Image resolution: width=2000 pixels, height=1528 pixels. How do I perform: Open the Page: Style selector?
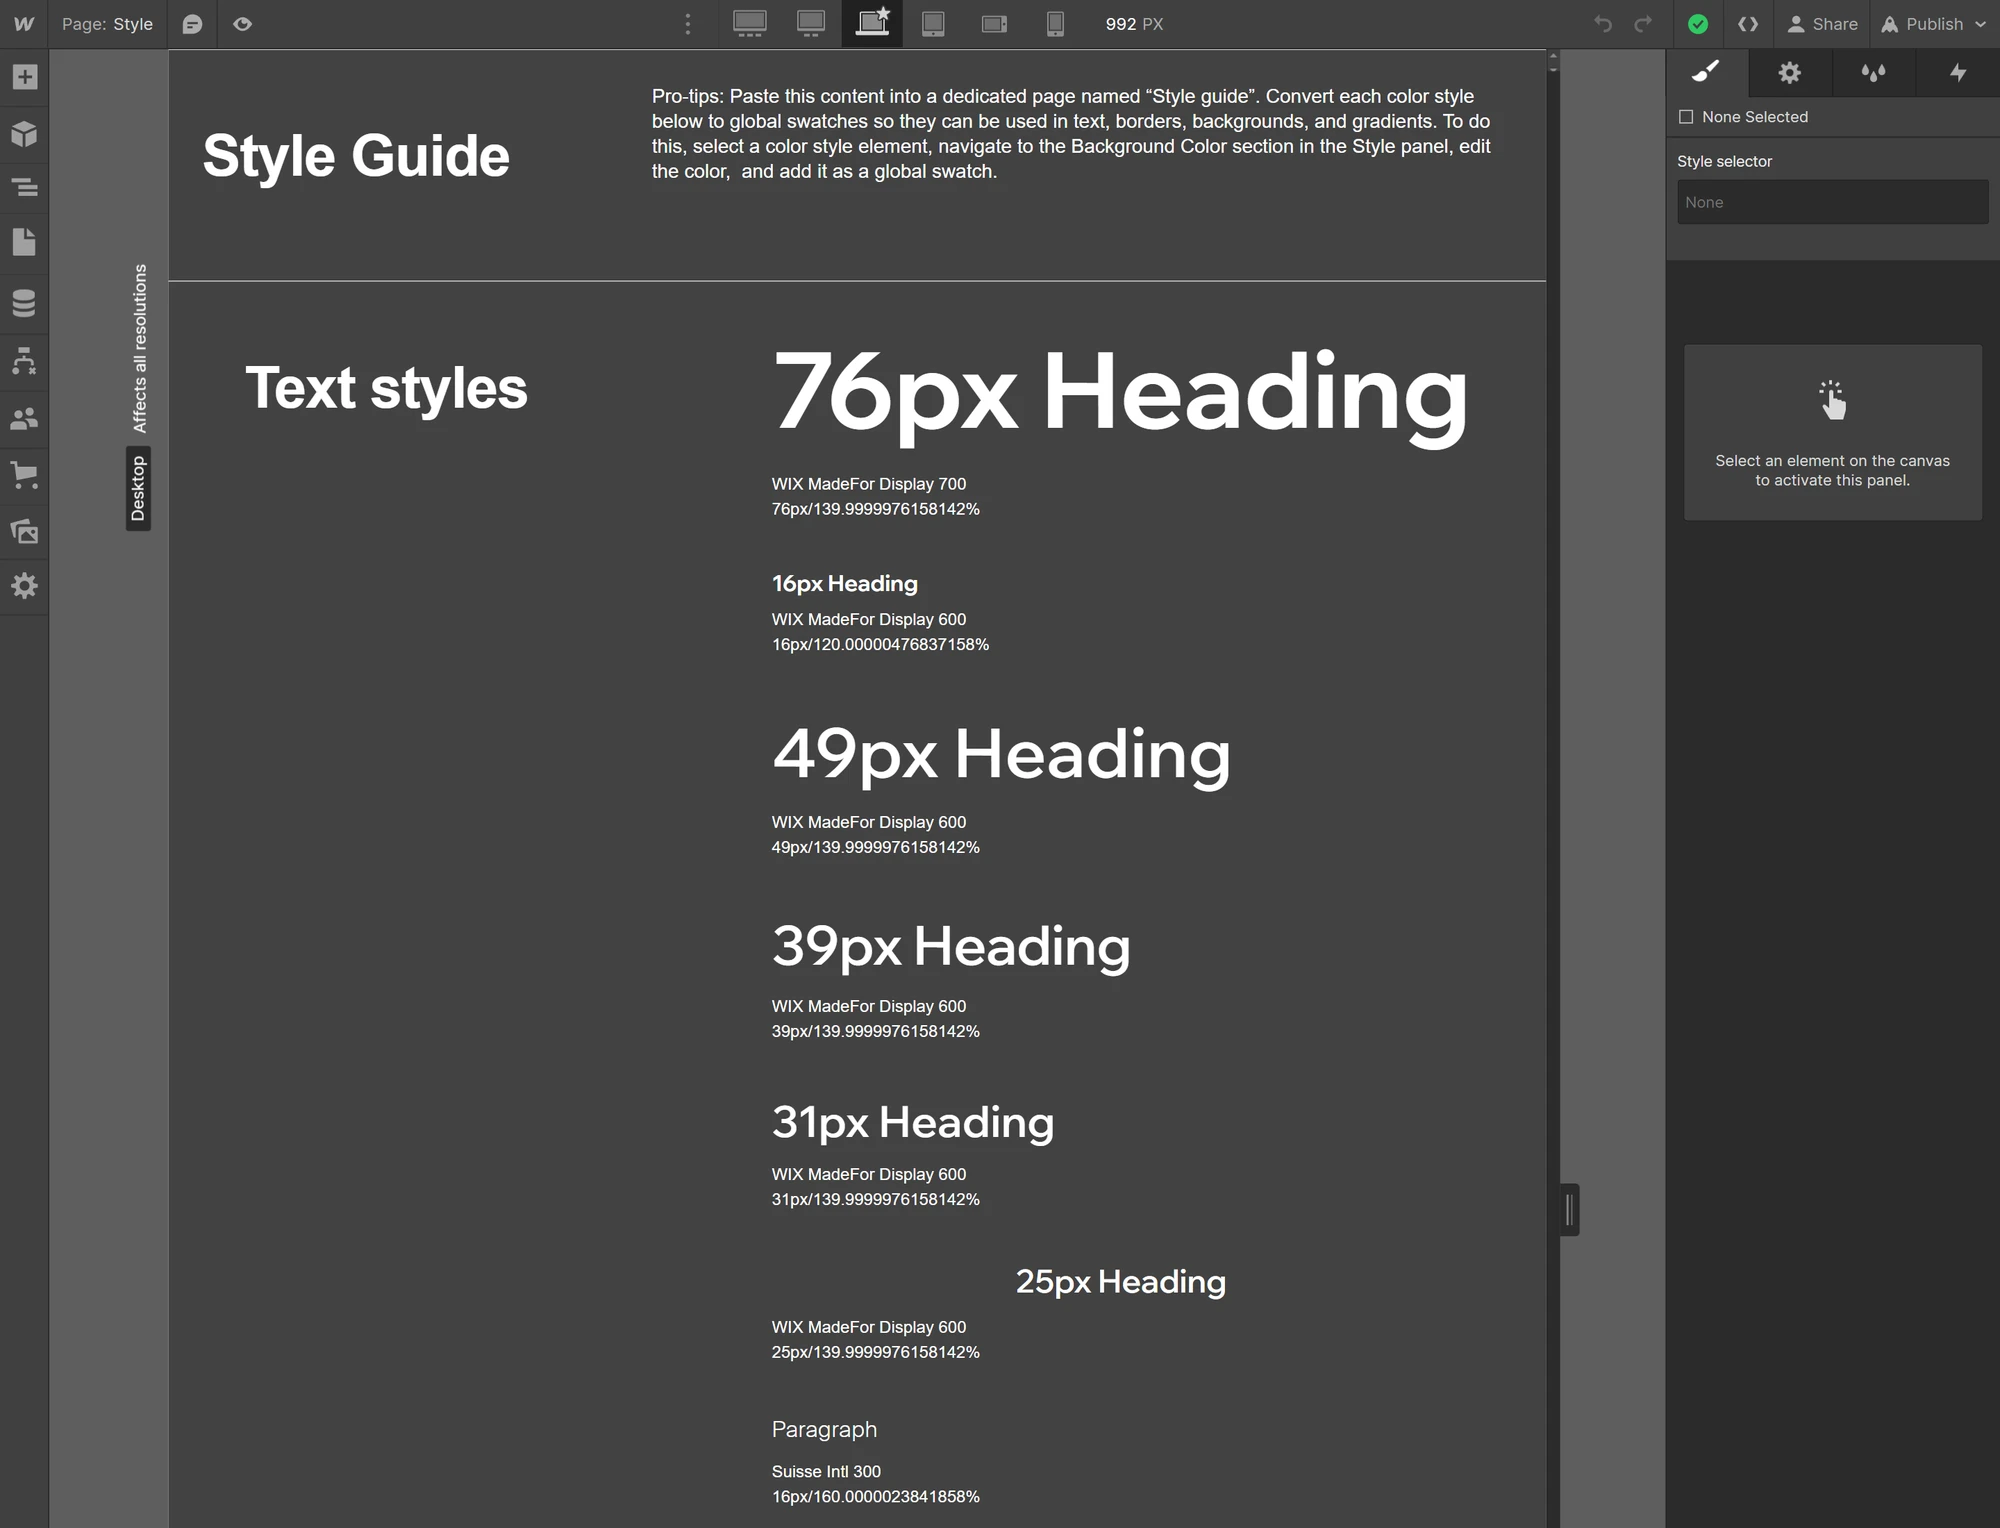(x=107, y=24)
